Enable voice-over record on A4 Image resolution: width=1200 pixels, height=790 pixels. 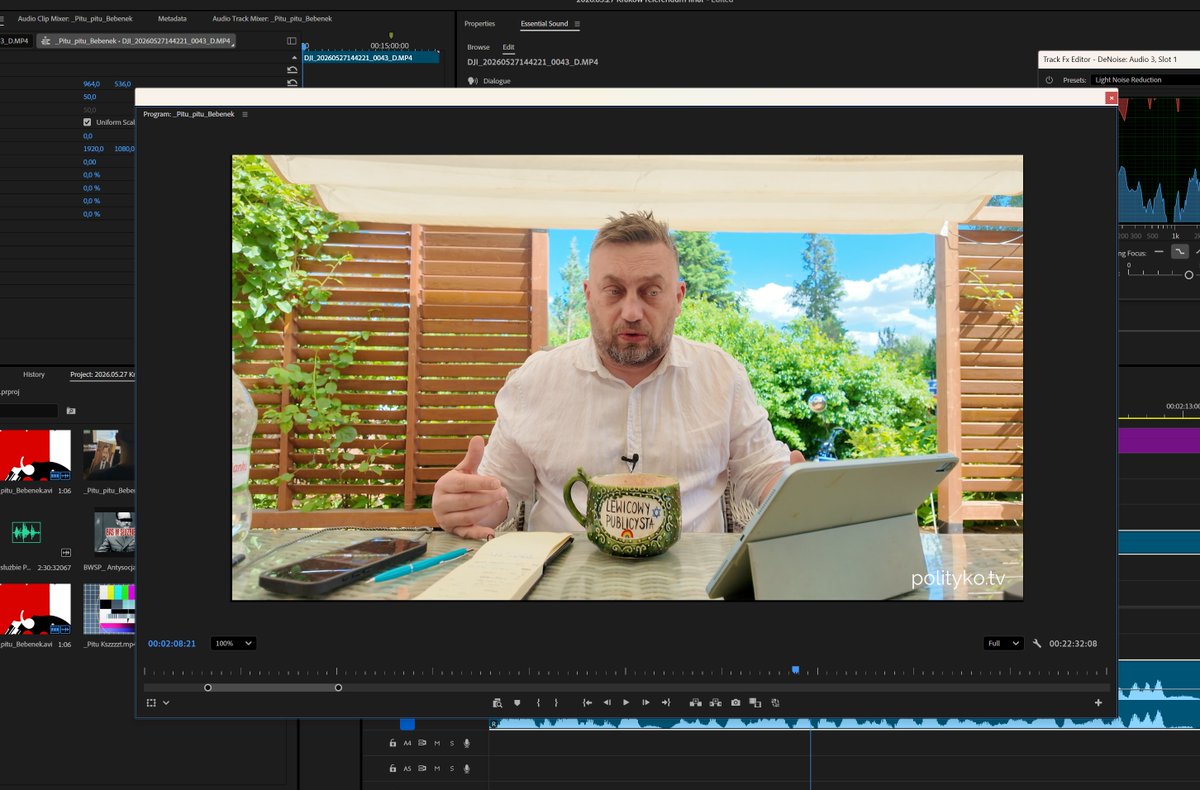tap(467, 743)
